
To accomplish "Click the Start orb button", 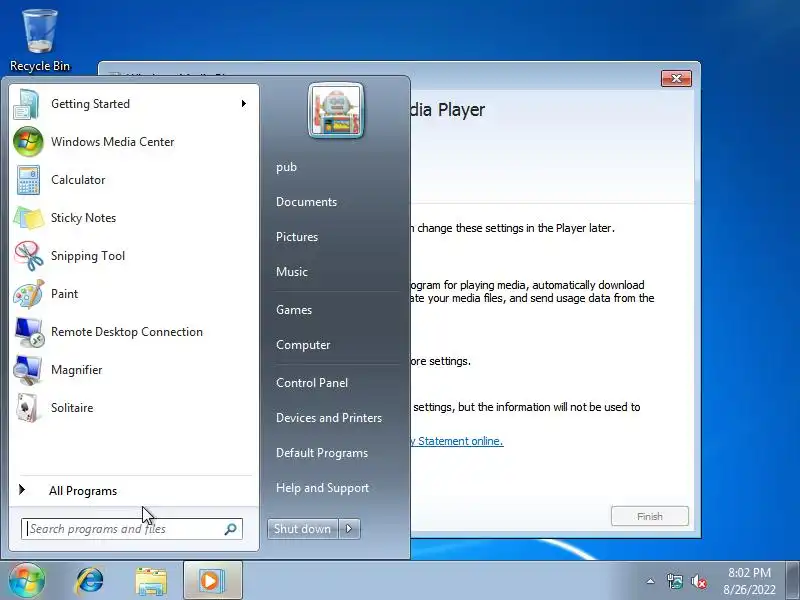I will click(26, 581).
